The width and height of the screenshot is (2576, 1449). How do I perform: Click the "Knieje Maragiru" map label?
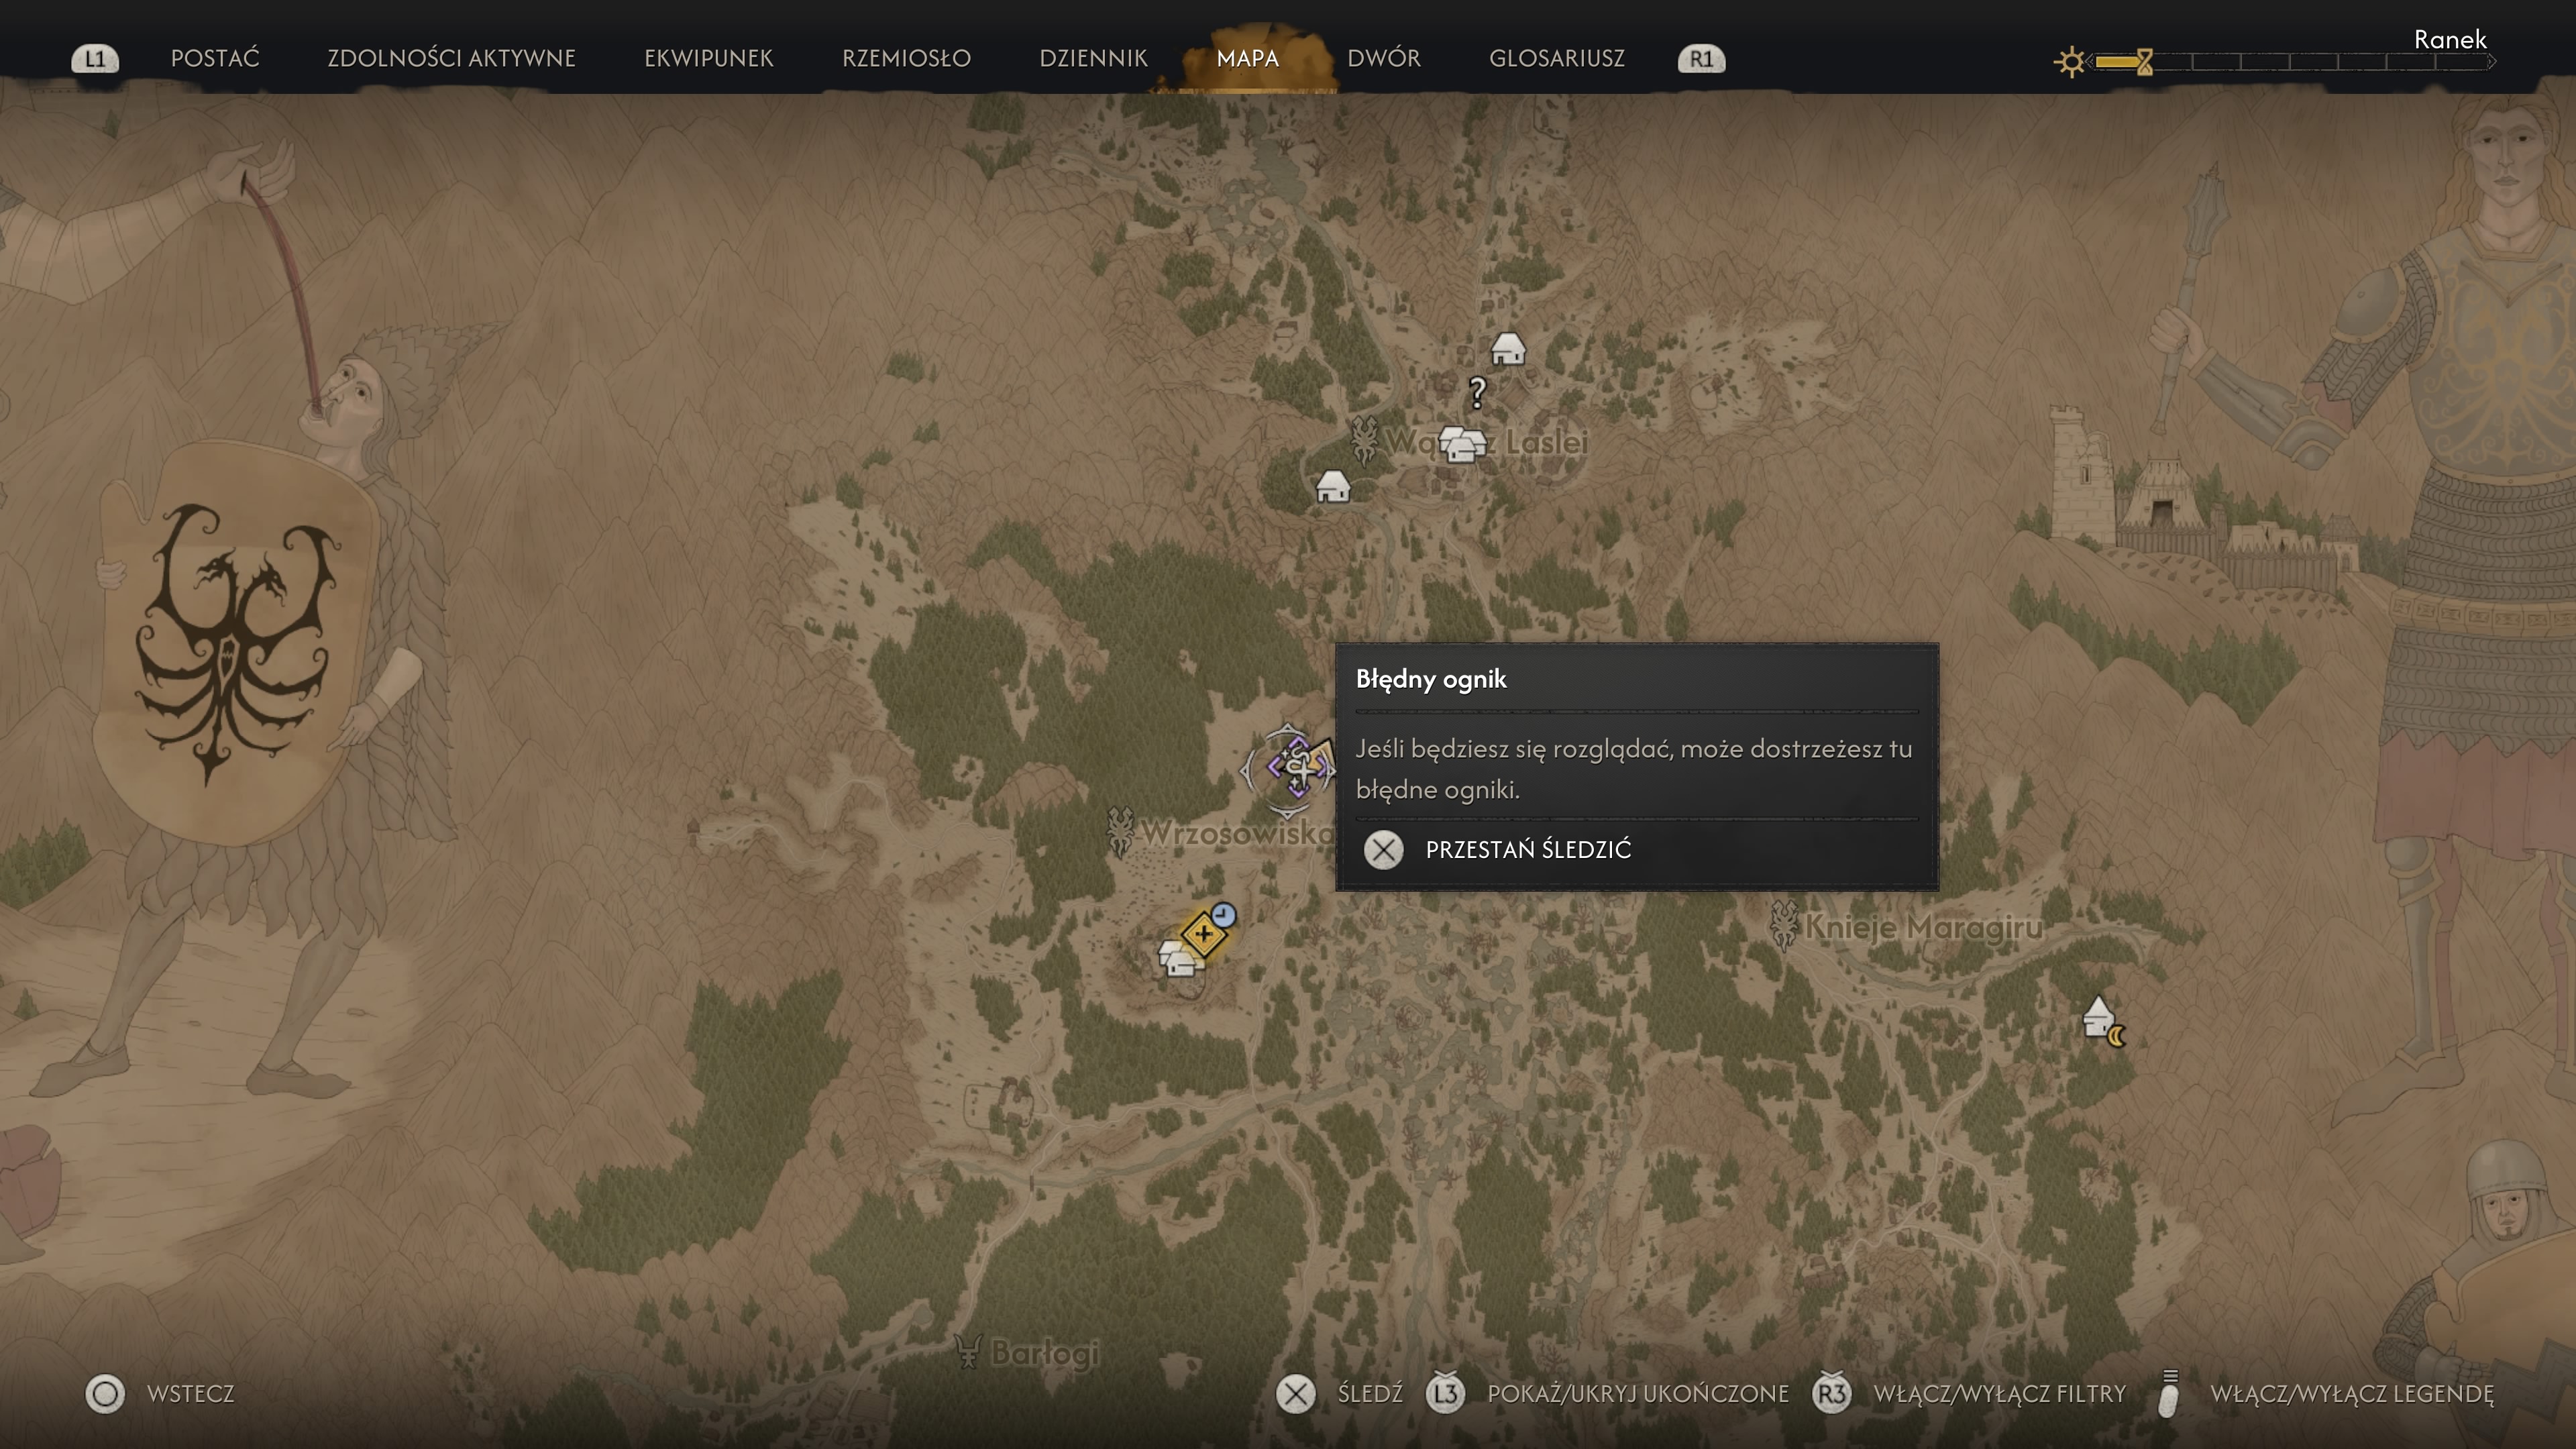(x=1923, y=928)
